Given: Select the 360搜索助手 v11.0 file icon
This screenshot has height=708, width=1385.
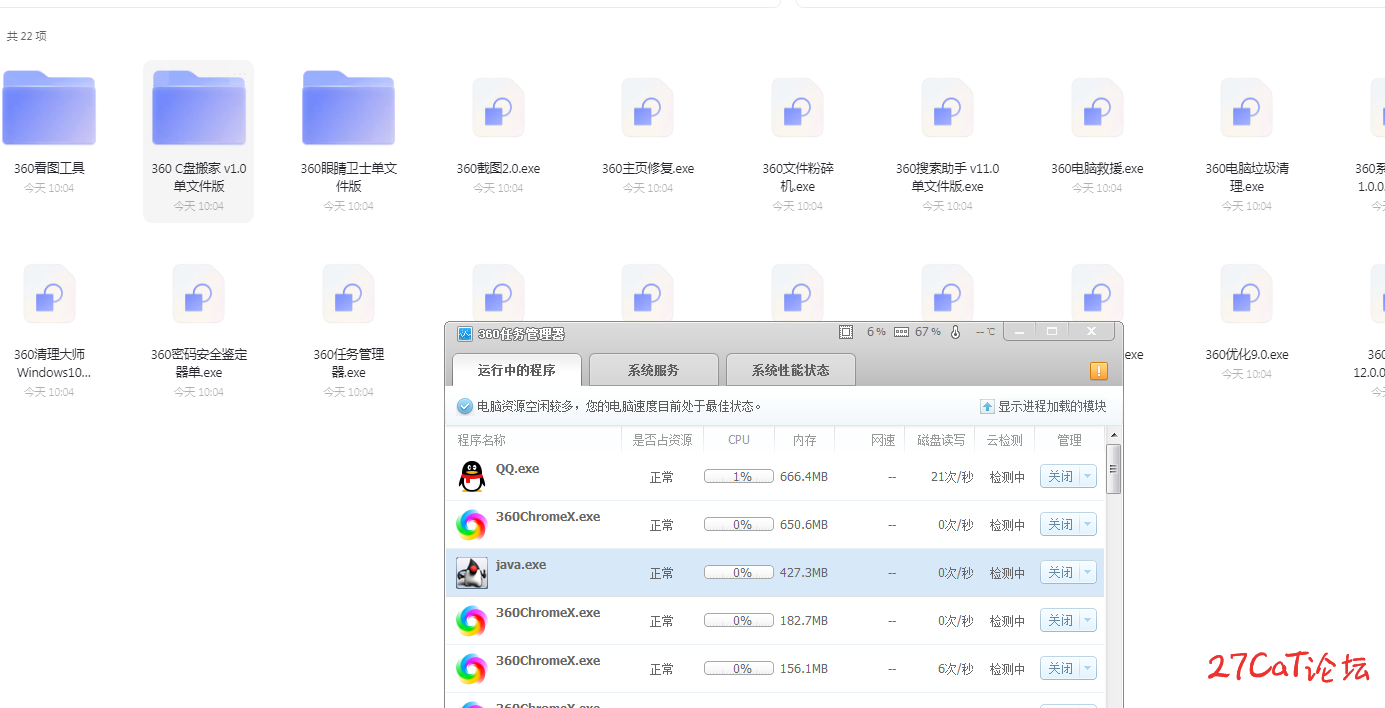Looking at the screenshot, I should (x=947, y=107).
